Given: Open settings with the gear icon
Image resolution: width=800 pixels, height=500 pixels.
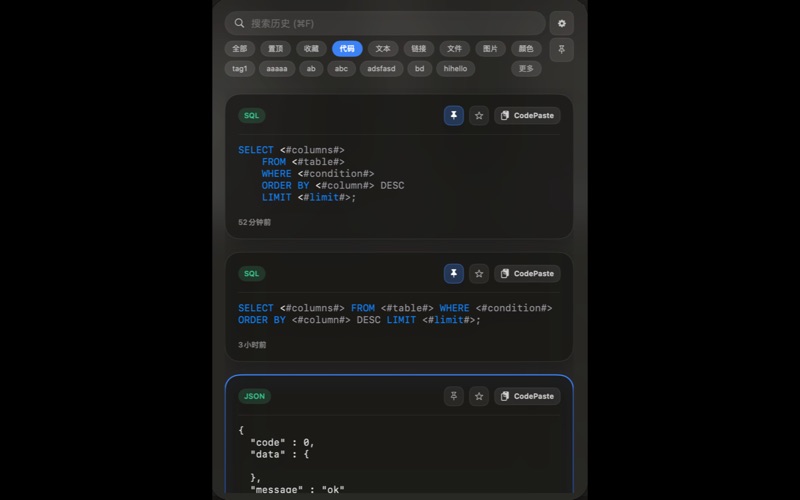Looking at the screenshot, I should click(x=561, y=23).
